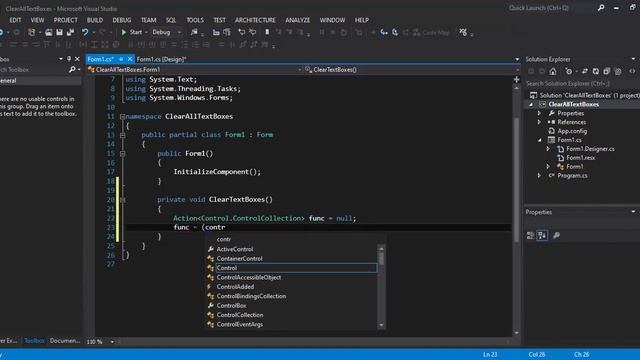Switch to Form1.cs [Design] tab
This screenshot has height=360, width=640.
[161, 59]
